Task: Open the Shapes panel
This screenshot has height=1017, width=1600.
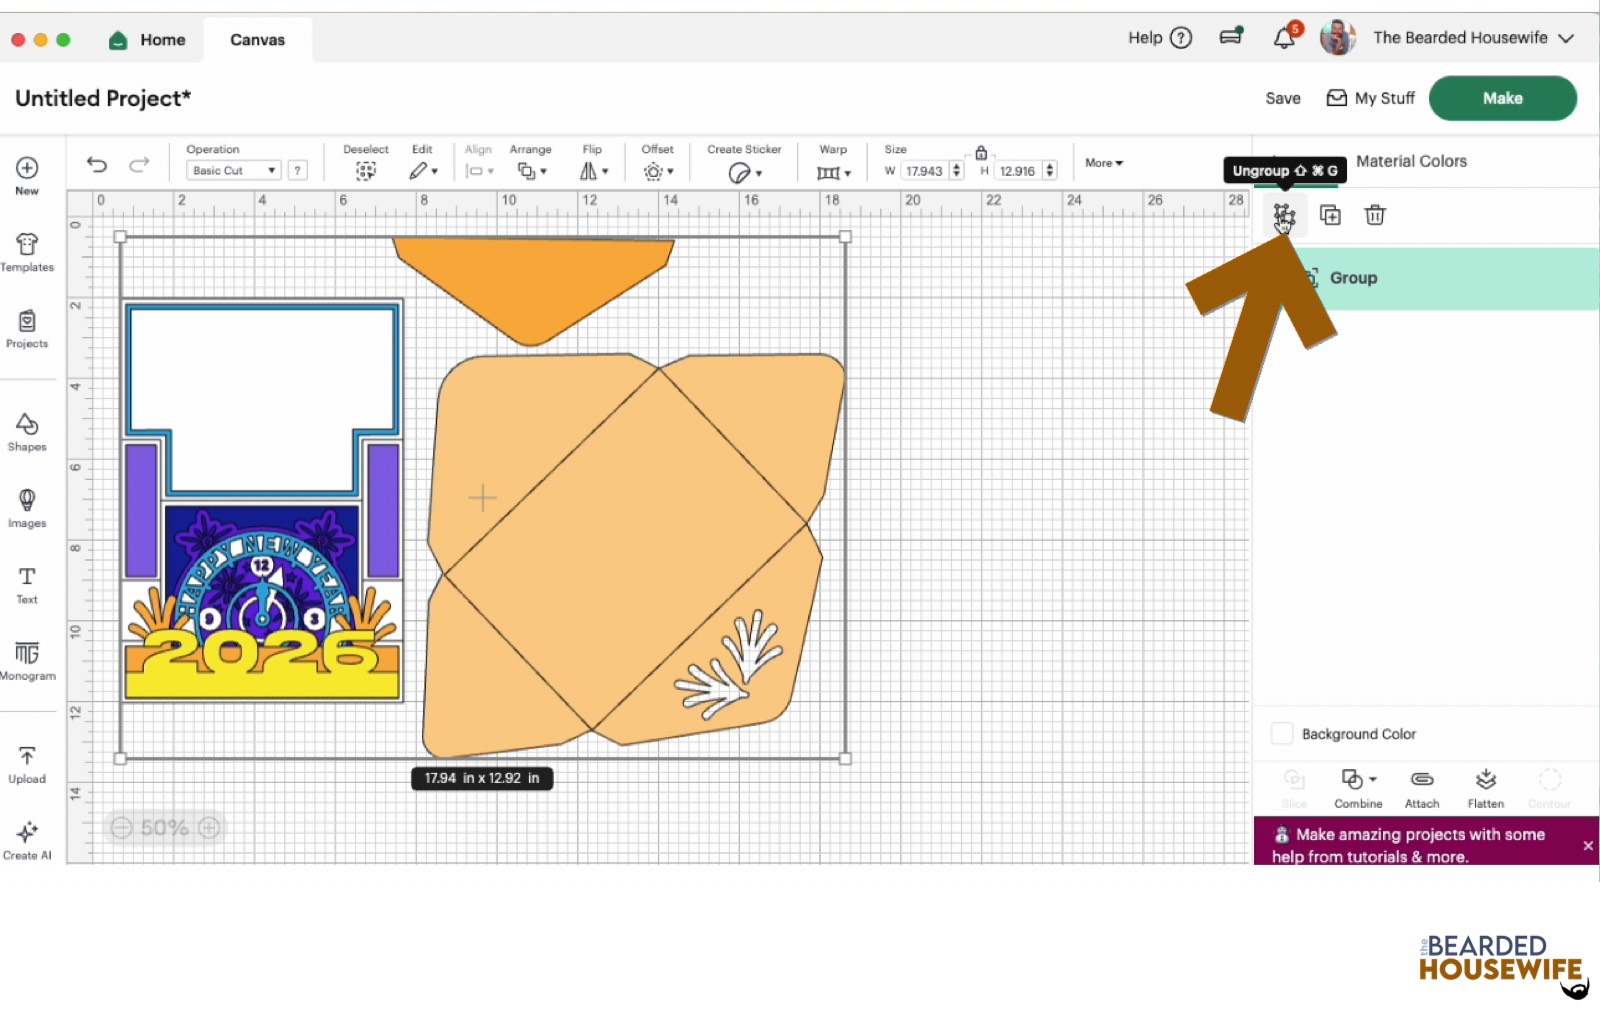Action: [27, 430]
